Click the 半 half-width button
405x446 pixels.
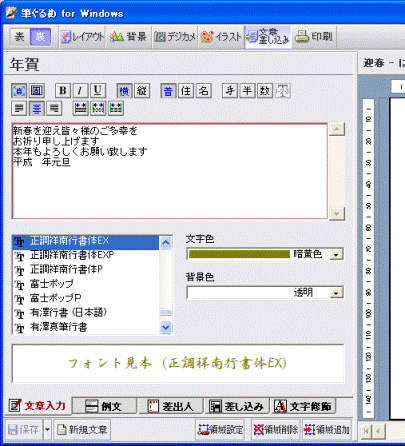click(x=247, y=91)
